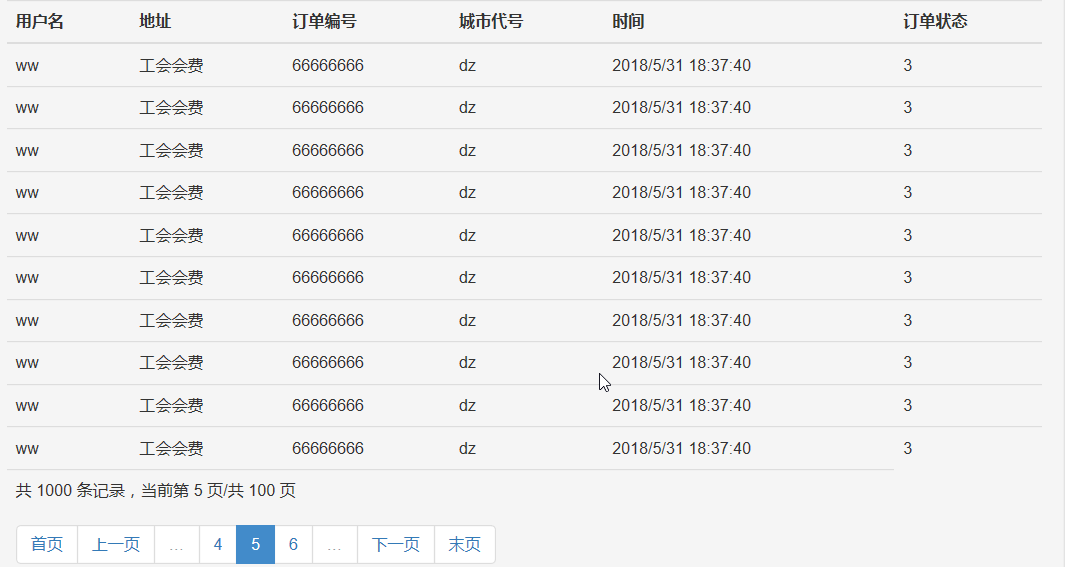Click the 订单编号 column header

324,22
